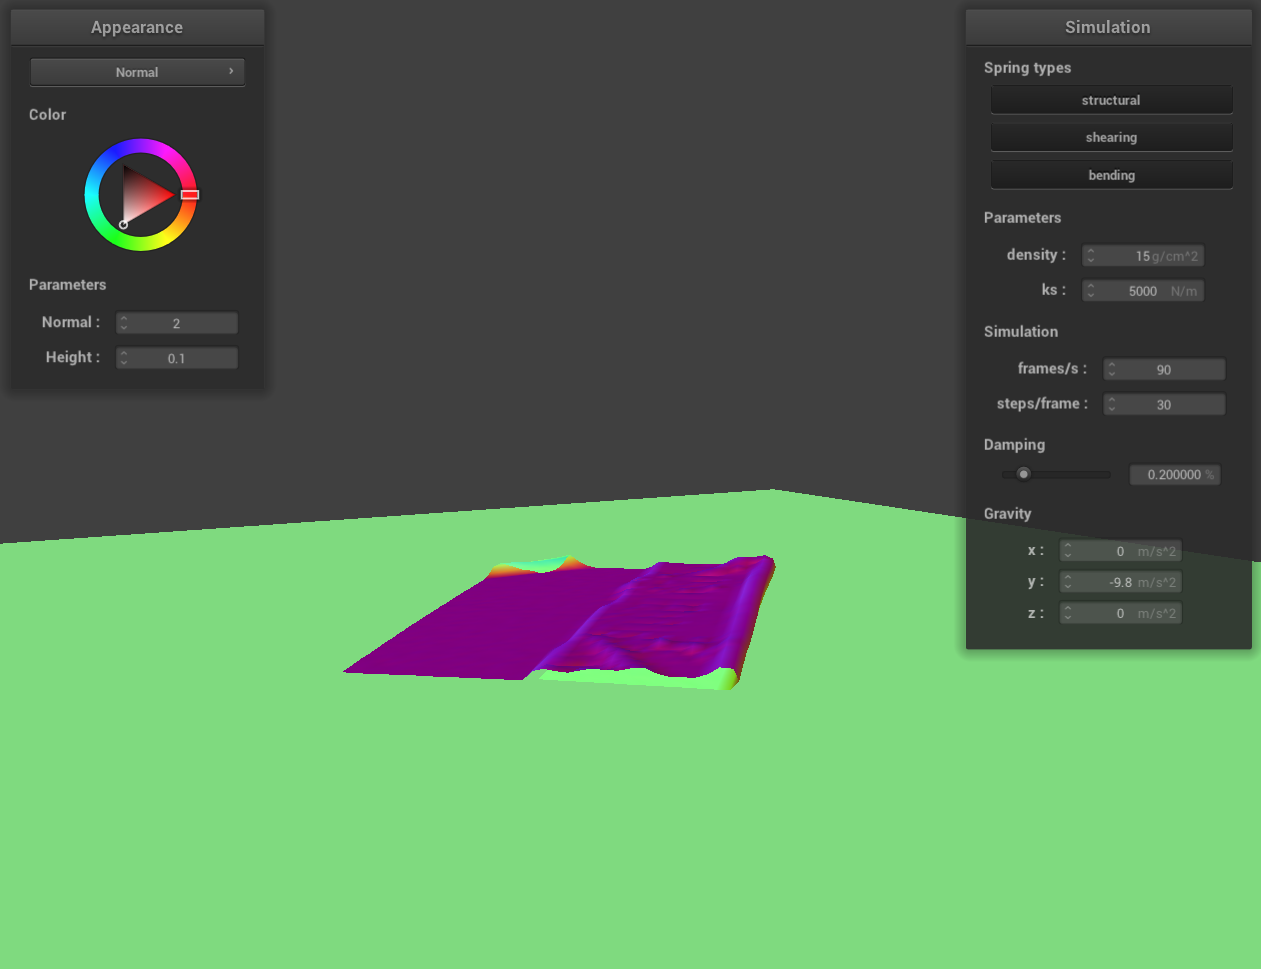Image resolution: width=1261 pixels, height=969 pixels.
Task: Pick a shade inside the color triangle
Action: [143, 195]
